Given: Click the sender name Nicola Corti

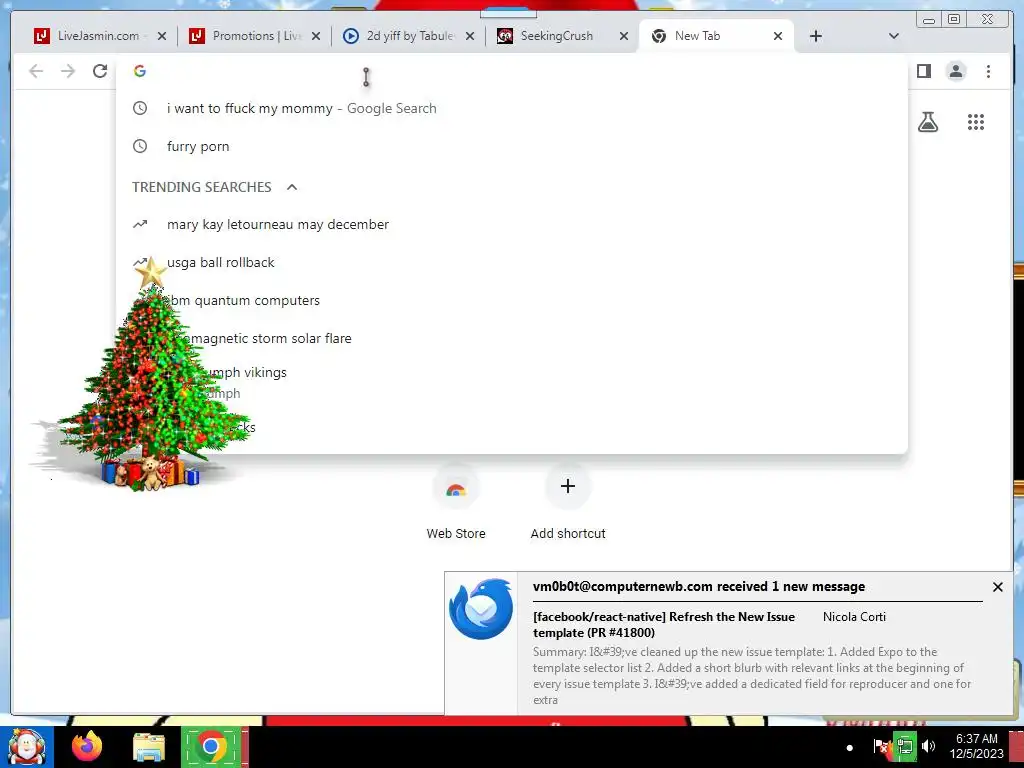Looking at the screenshot, I should (854, 616).
